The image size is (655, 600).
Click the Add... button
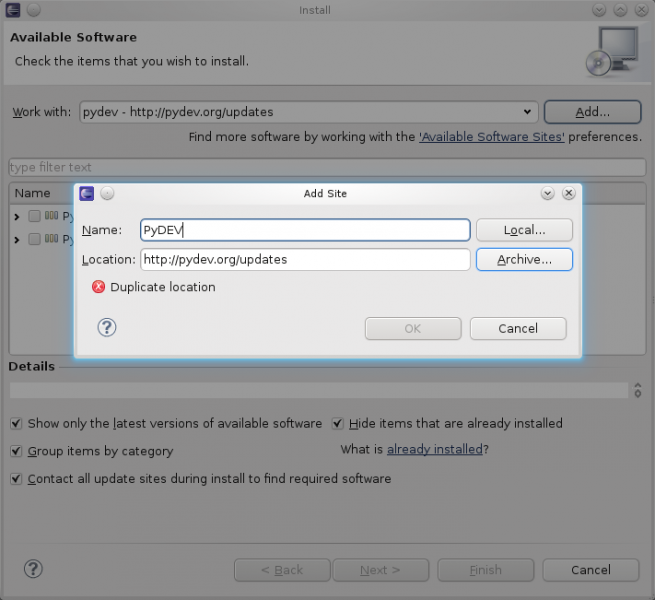(592, 112)
